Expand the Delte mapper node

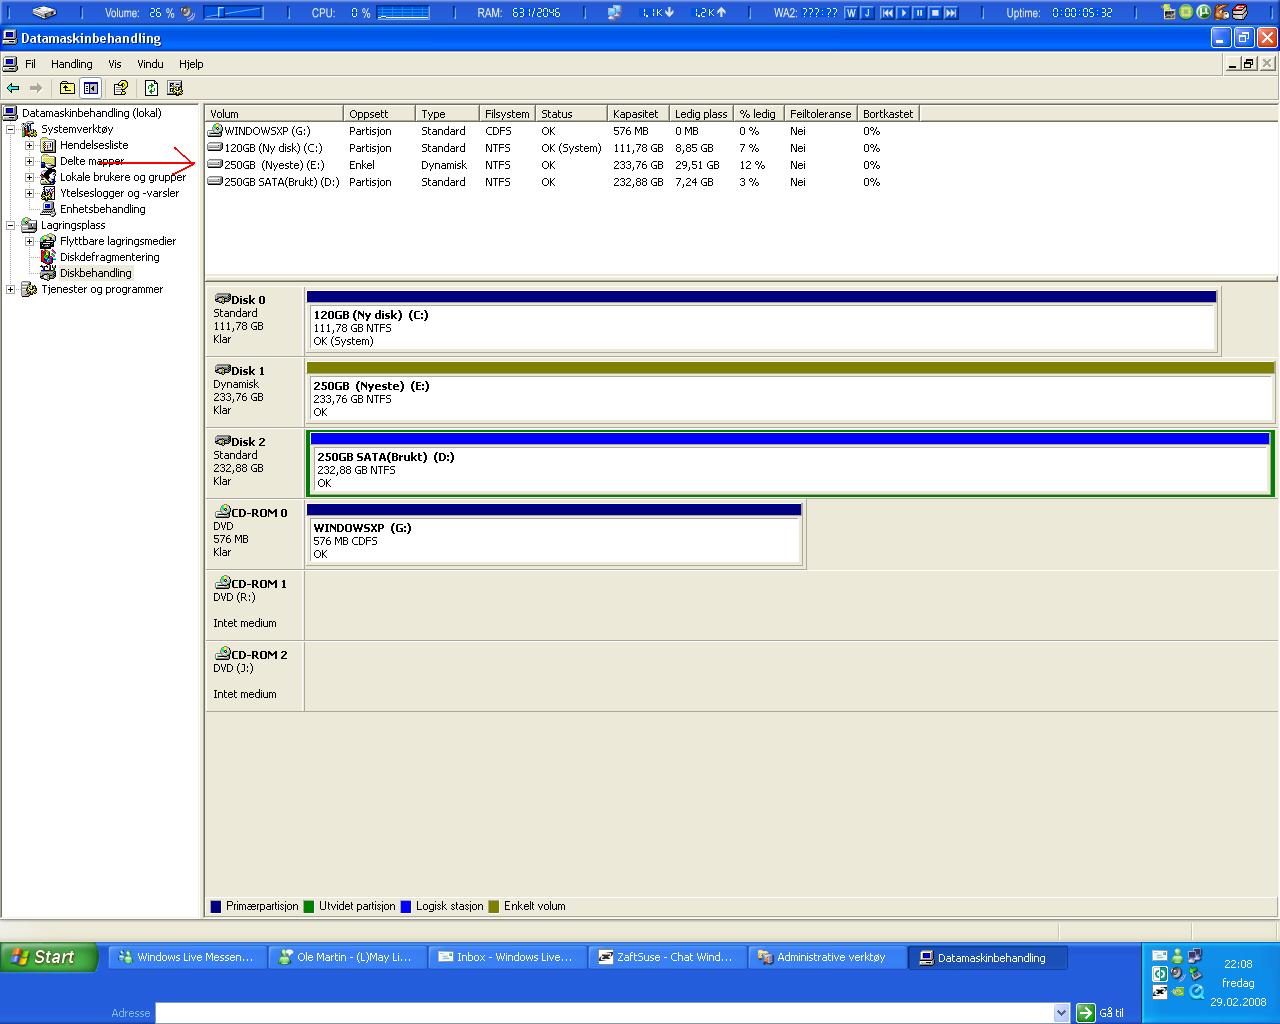pyautogui.click(x=30, y=161)
